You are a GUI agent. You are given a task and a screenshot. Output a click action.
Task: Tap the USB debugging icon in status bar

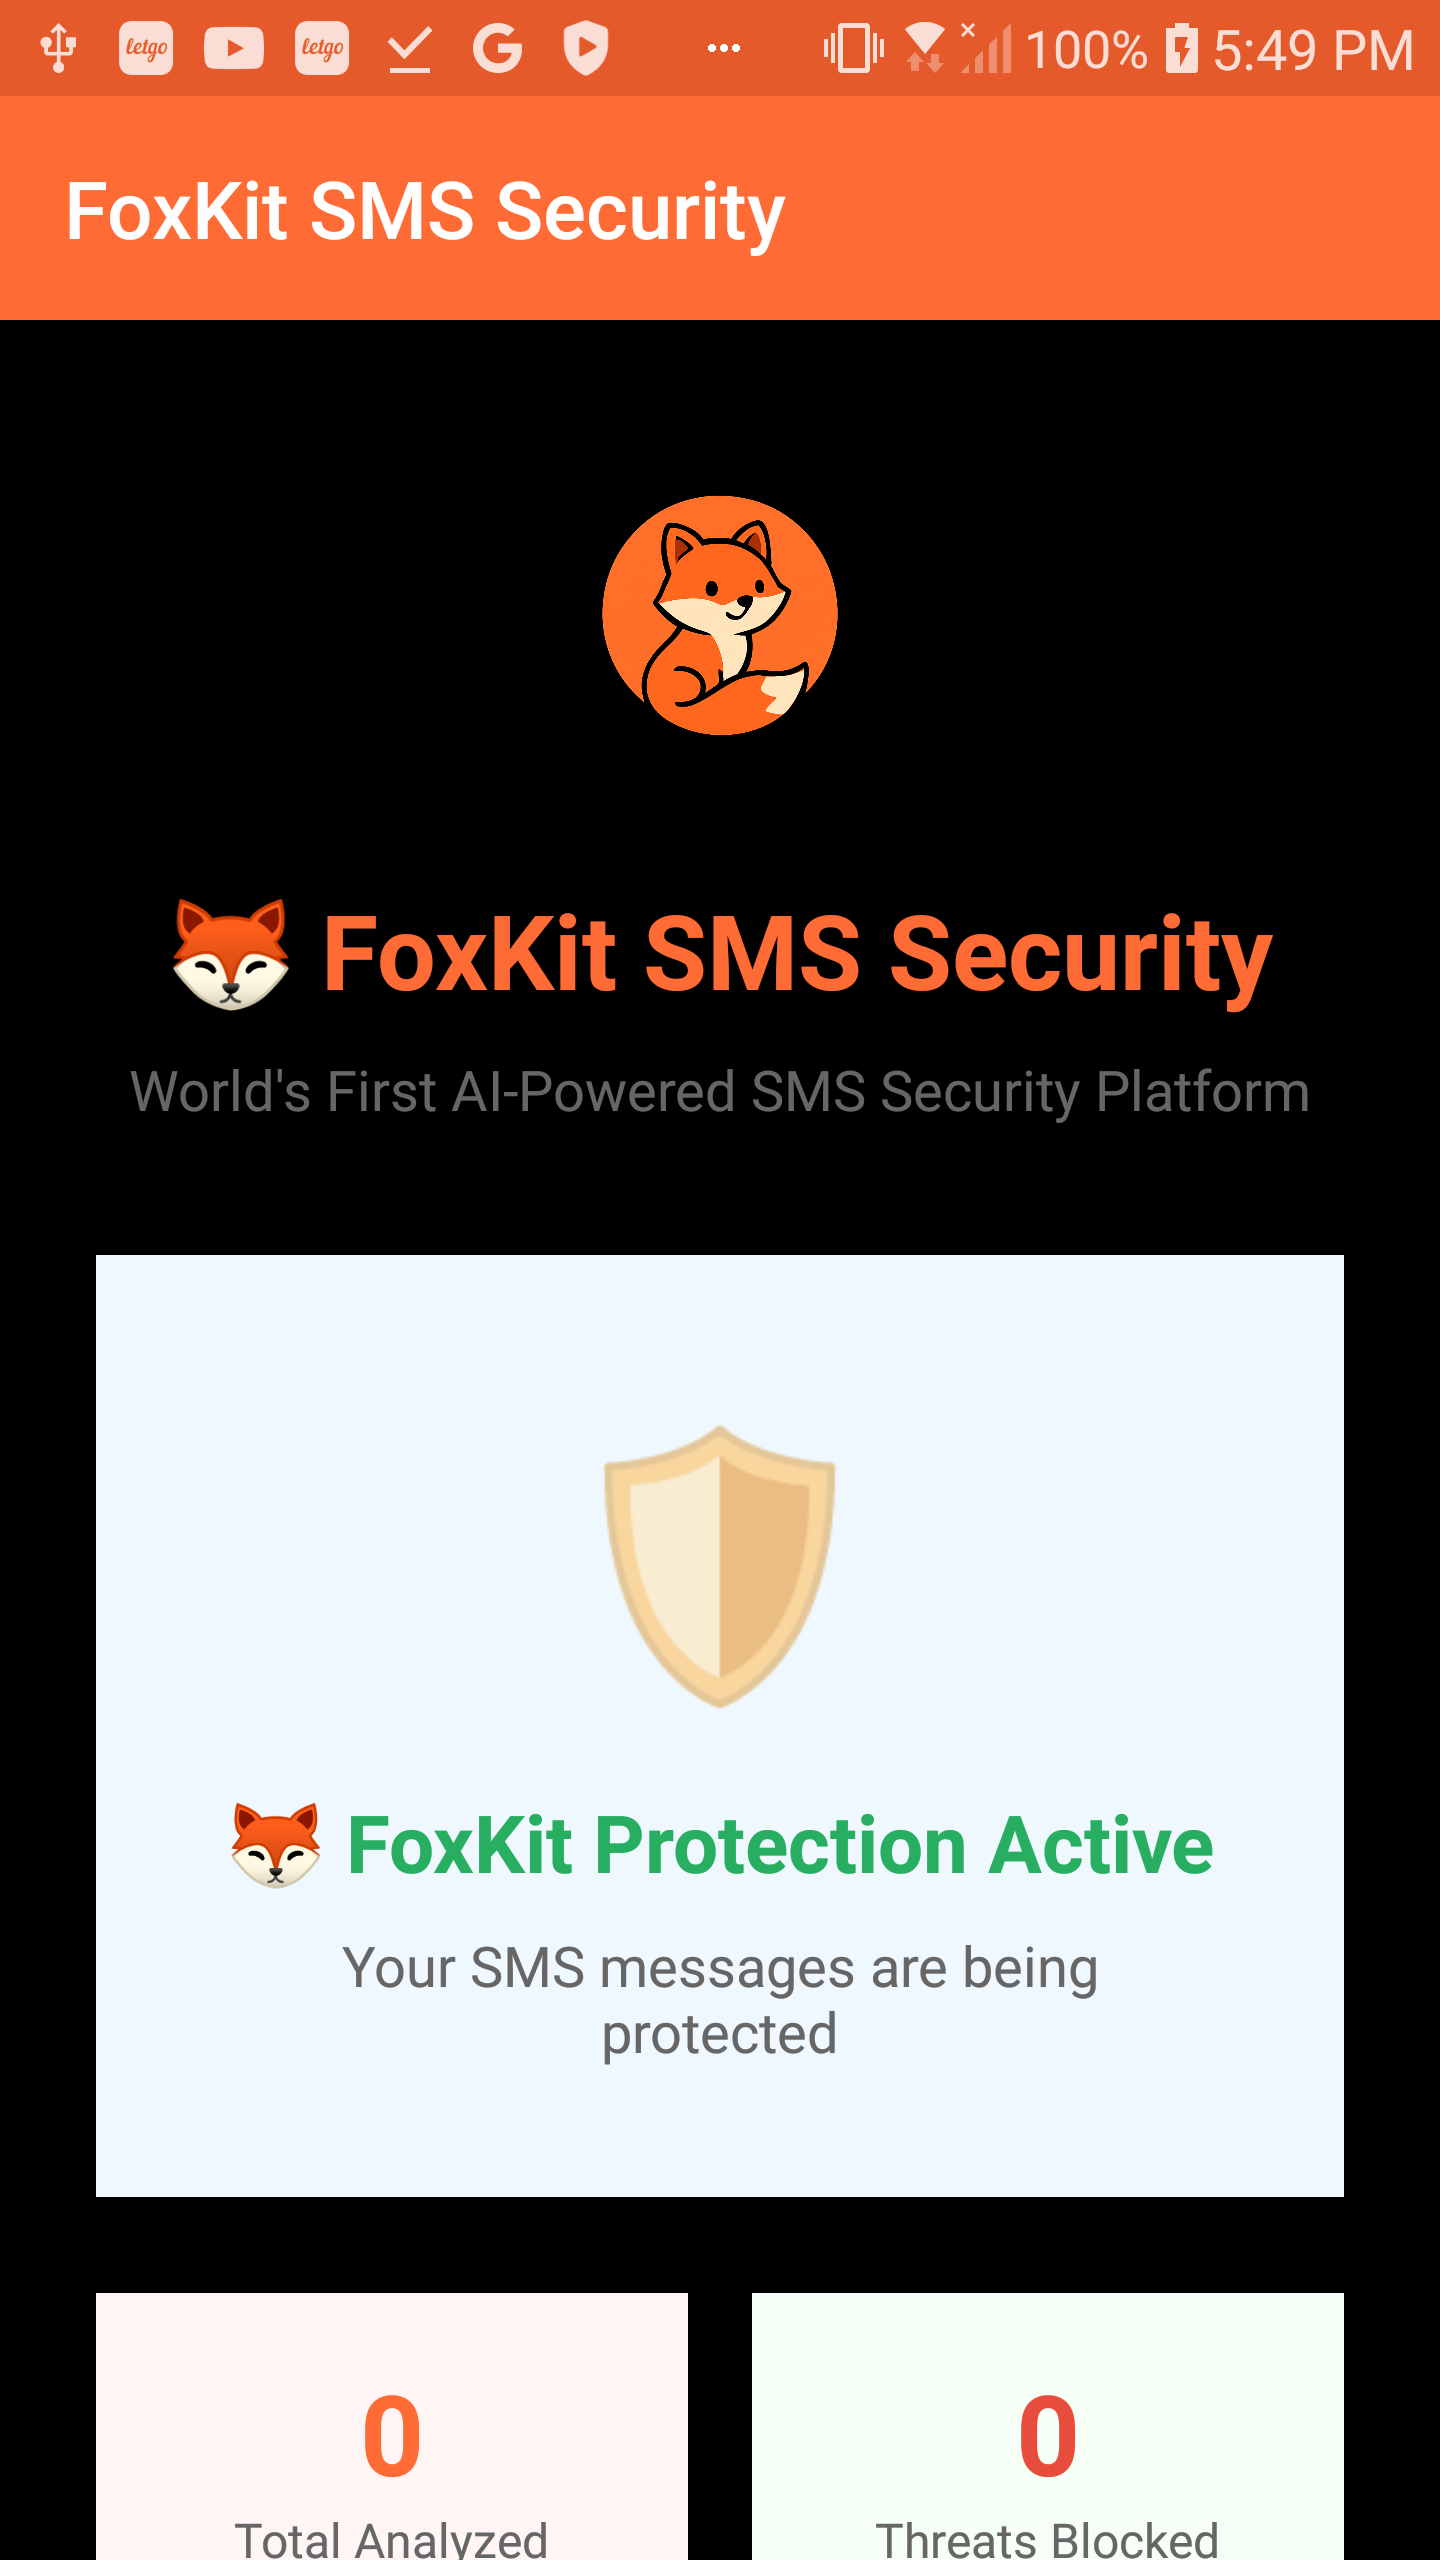click(x=57, y=47)
